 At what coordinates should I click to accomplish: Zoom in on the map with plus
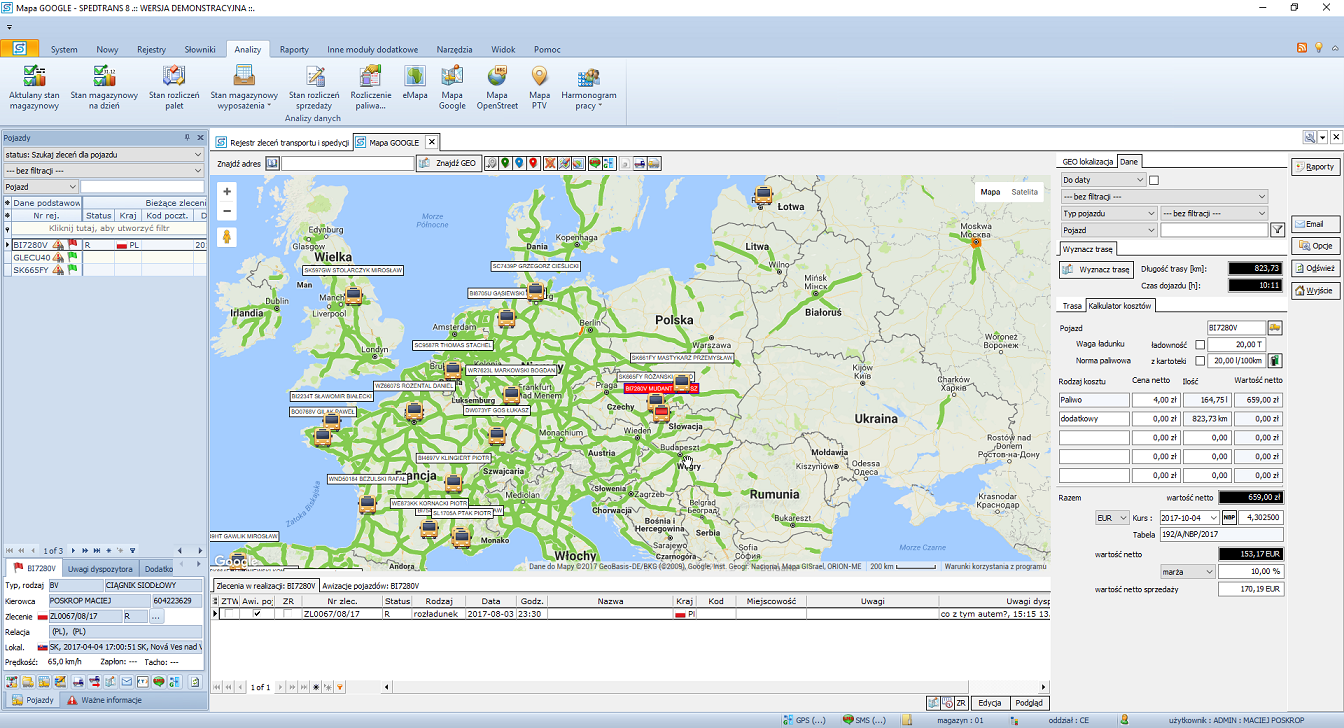[228, 191]
